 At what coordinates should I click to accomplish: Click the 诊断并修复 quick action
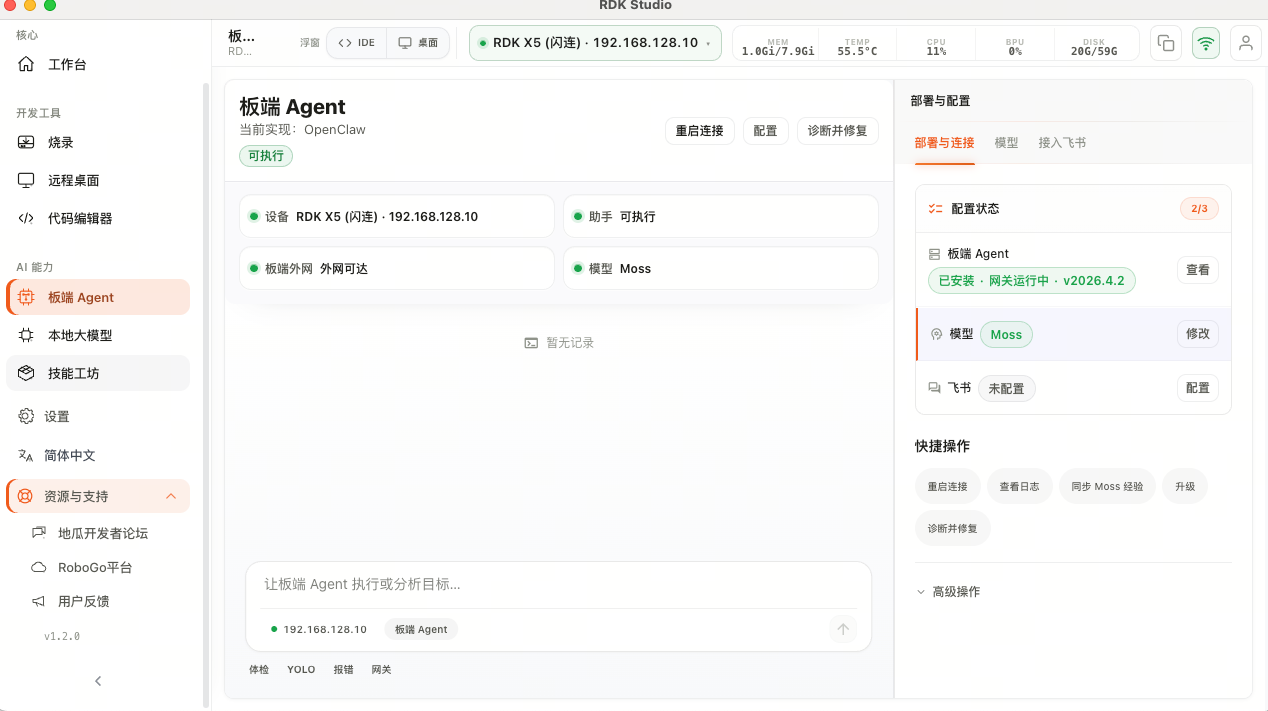pyautogui.click(x=952, y=528)
